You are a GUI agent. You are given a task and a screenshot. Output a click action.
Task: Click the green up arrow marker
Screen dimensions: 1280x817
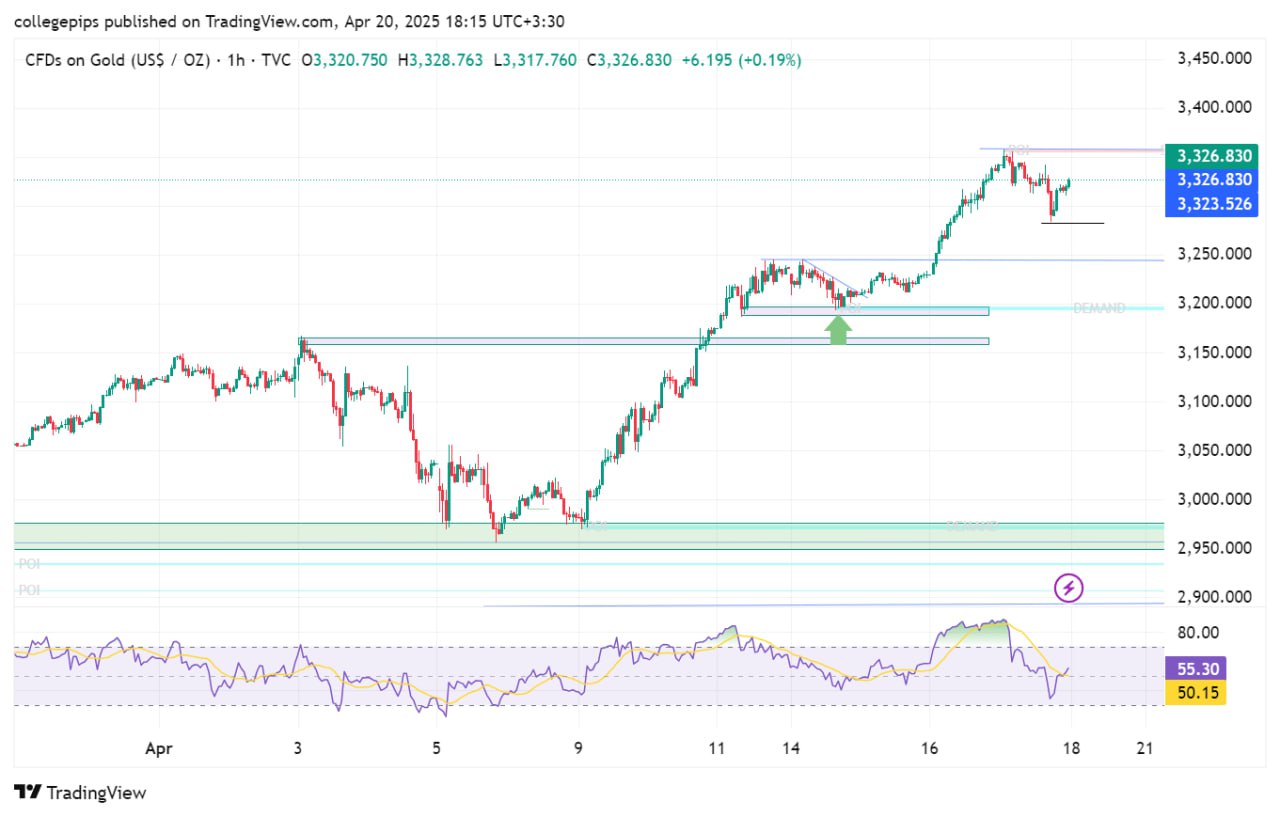click(838, 331)
